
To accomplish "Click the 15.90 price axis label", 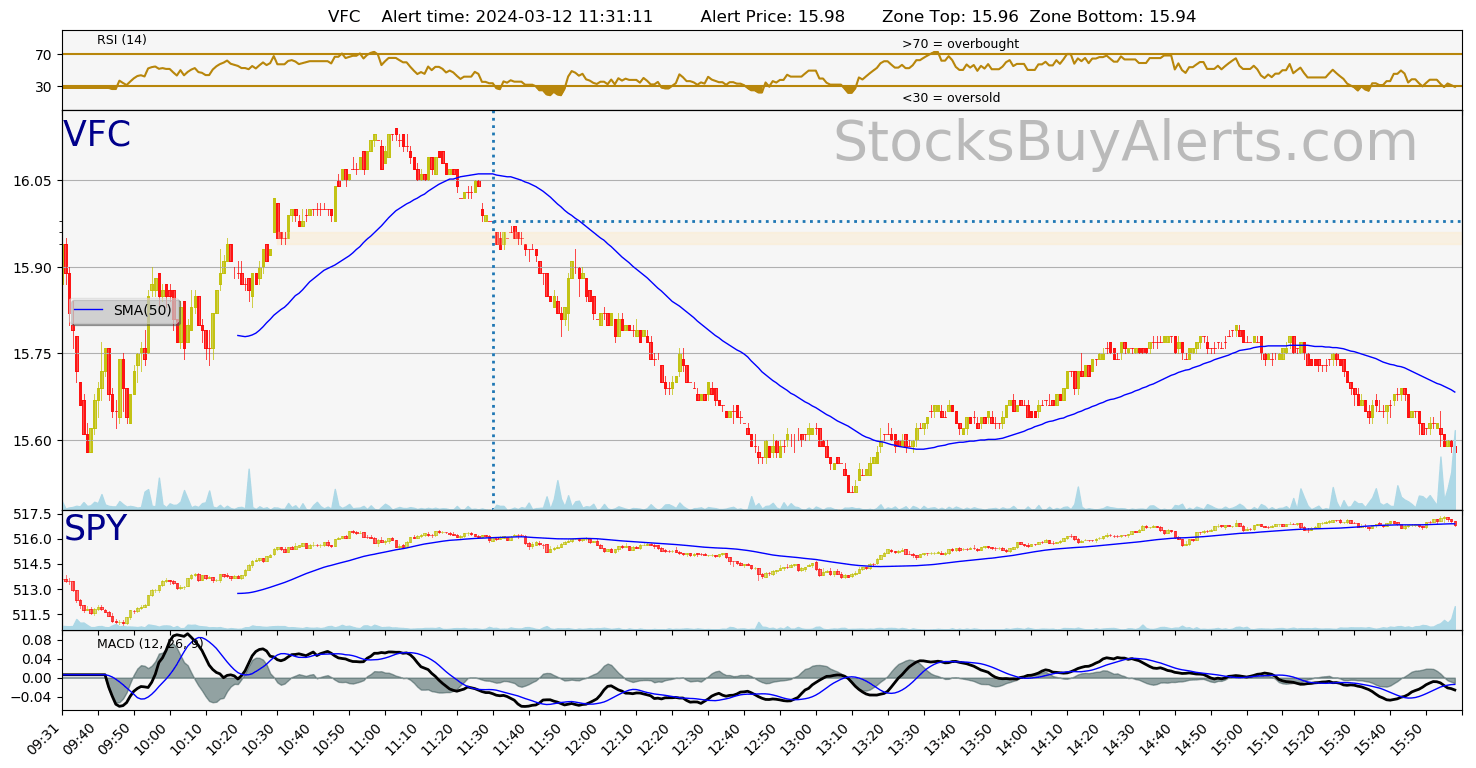I will (x=34, y=268).
